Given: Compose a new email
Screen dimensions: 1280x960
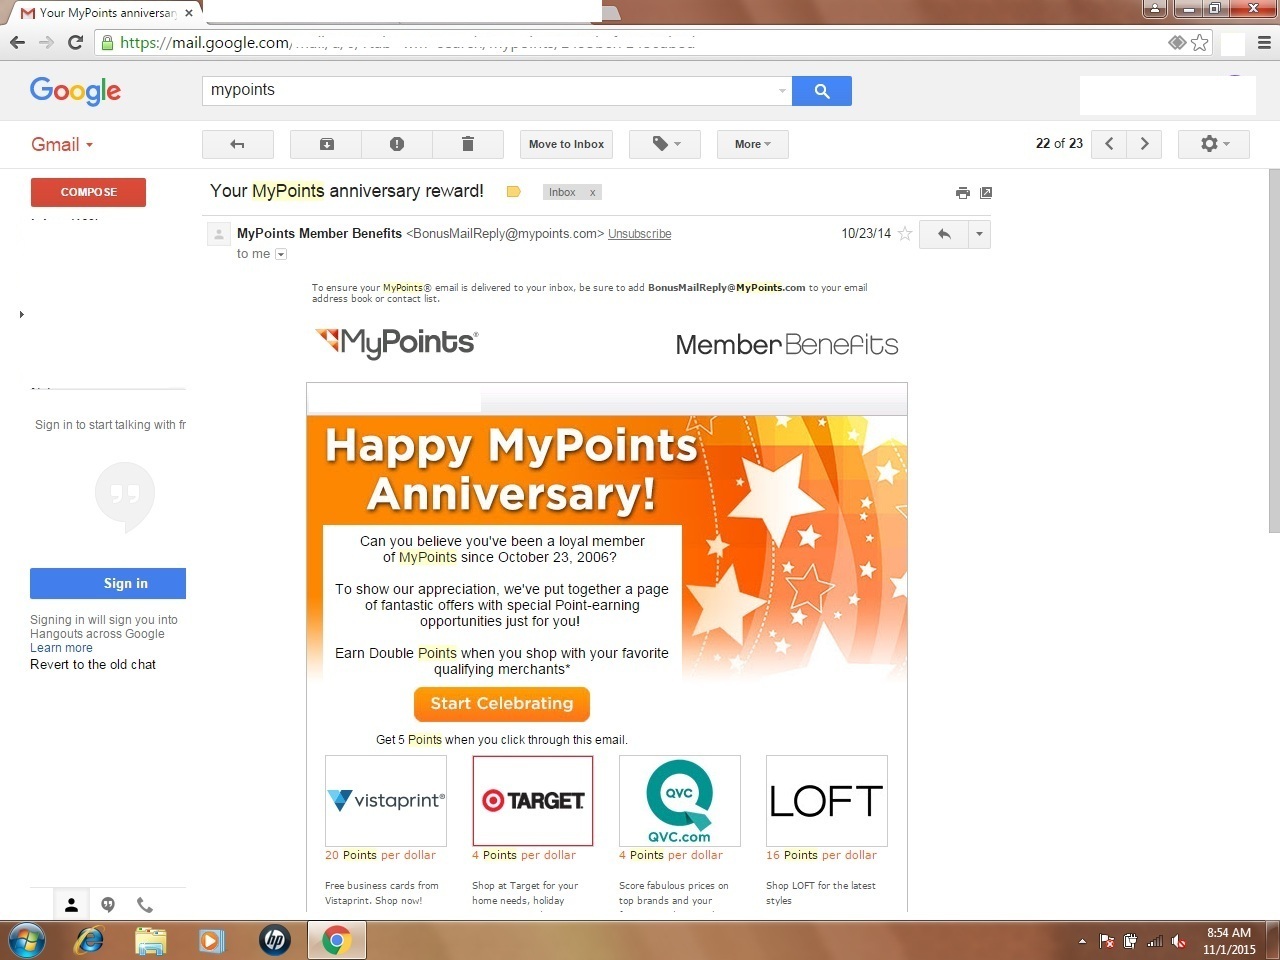Looking at the screenshot, I should tap(88, 192).
